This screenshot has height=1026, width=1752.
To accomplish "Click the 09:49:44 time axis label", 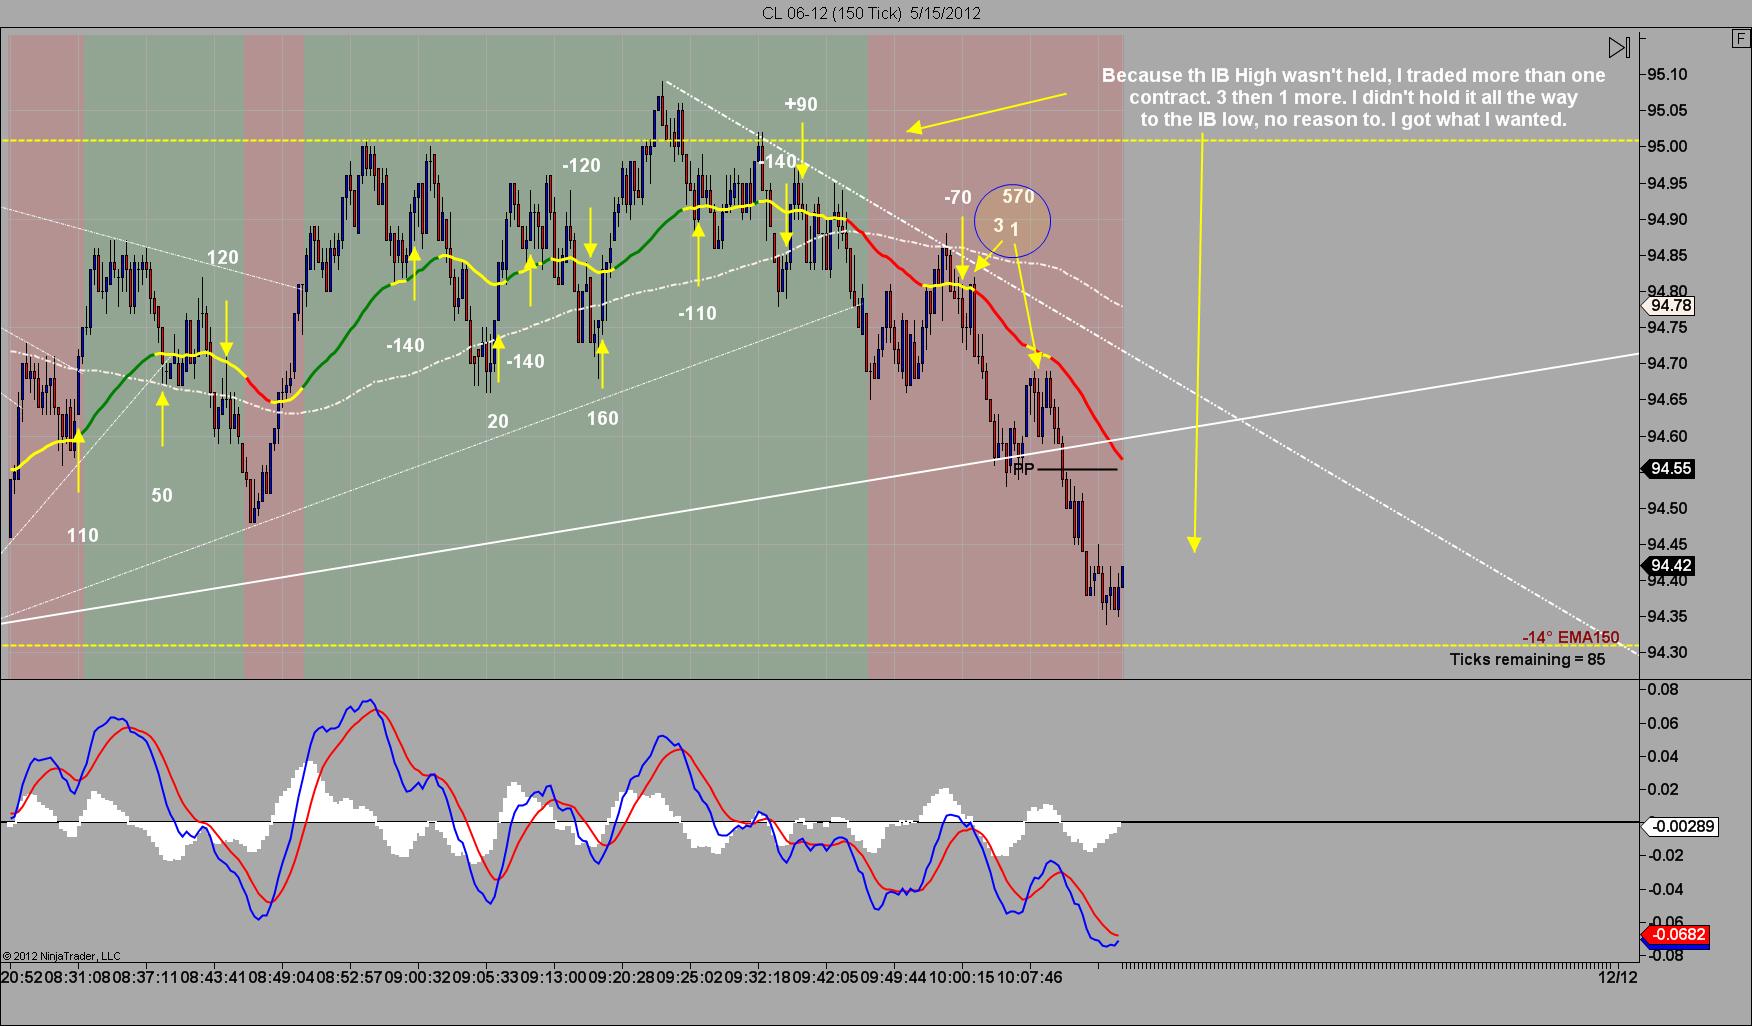I will click(x=895, y=977).
